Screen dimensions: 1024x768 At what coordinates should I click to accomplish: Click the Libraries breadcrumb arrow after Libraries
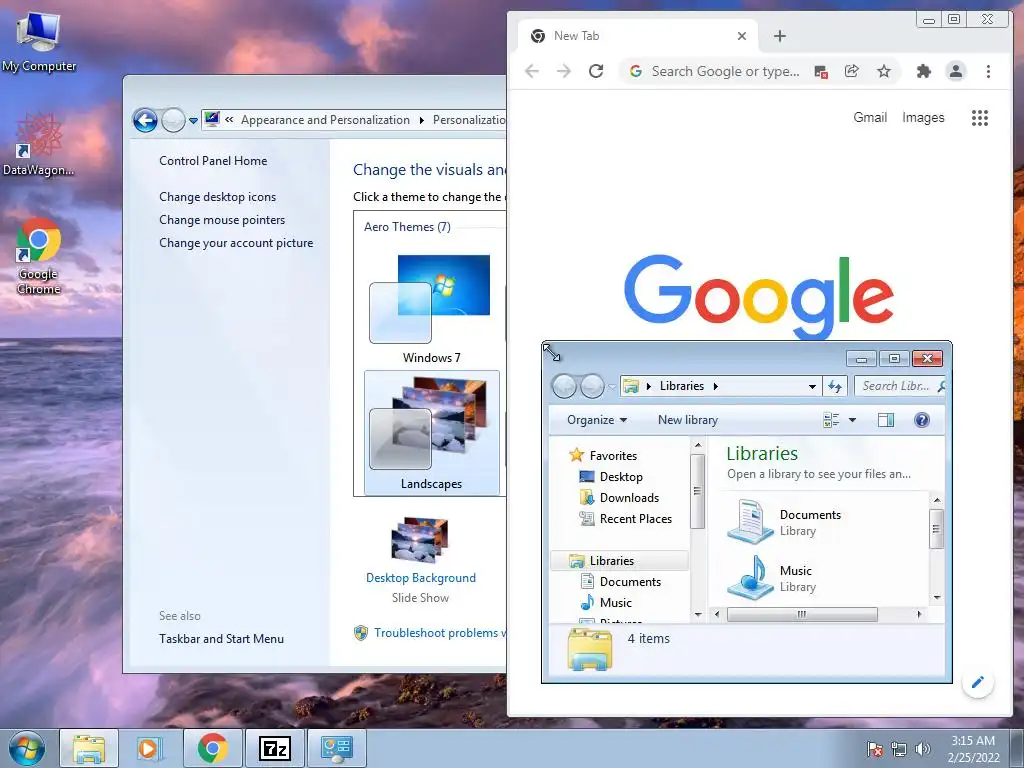pos(716,386)
